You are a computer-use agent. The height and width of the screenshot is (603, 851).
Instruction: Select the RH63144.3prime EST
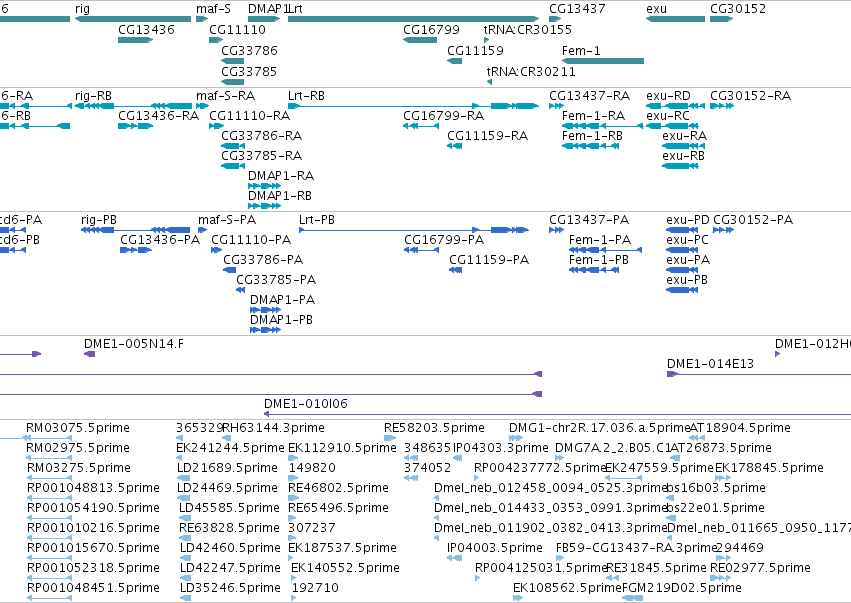(x=227, y=438)
